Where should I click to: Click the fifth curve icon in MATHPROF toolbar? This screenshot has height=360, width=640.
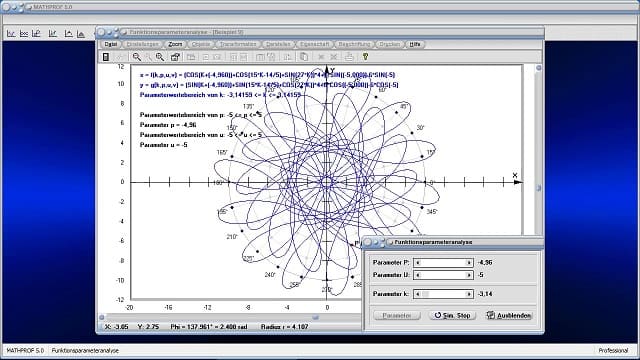68,33
